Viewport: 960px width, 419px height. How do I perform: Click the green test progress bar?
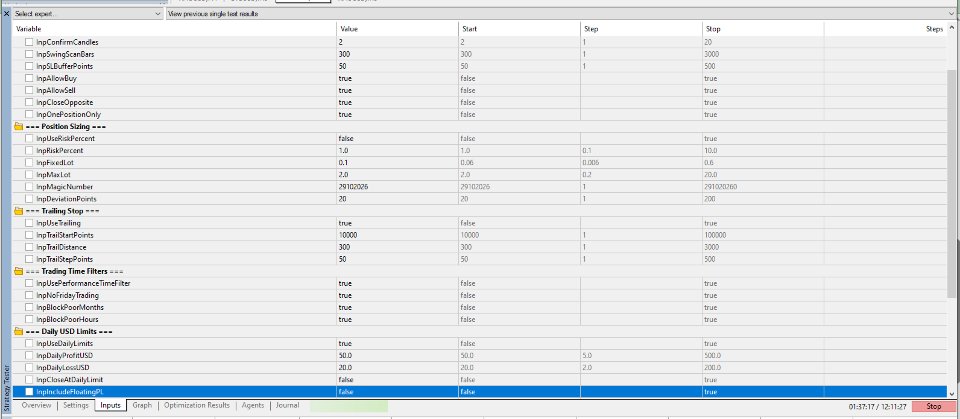349,406
